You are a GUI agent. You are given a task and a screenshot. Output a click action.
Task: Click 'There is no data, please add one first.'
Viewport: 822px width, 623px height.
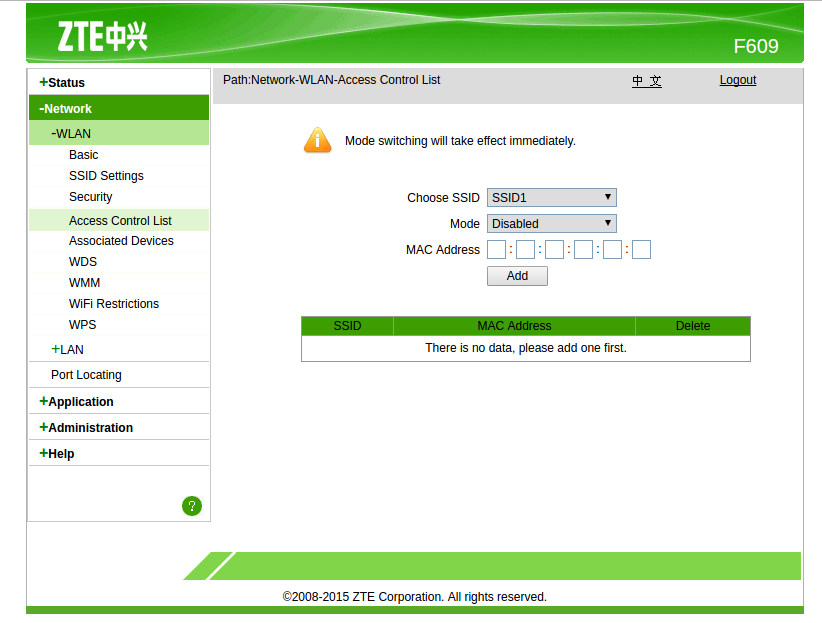(x=526, y=348)
